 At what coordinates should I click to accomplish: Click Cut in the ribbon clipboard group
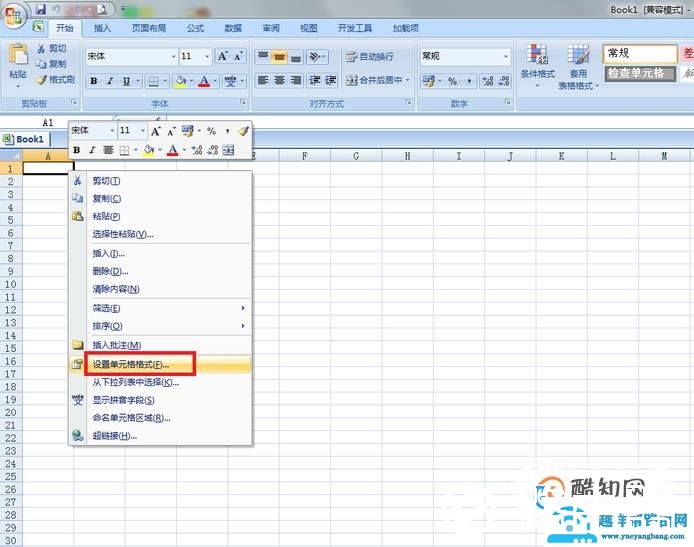point(52,48)
